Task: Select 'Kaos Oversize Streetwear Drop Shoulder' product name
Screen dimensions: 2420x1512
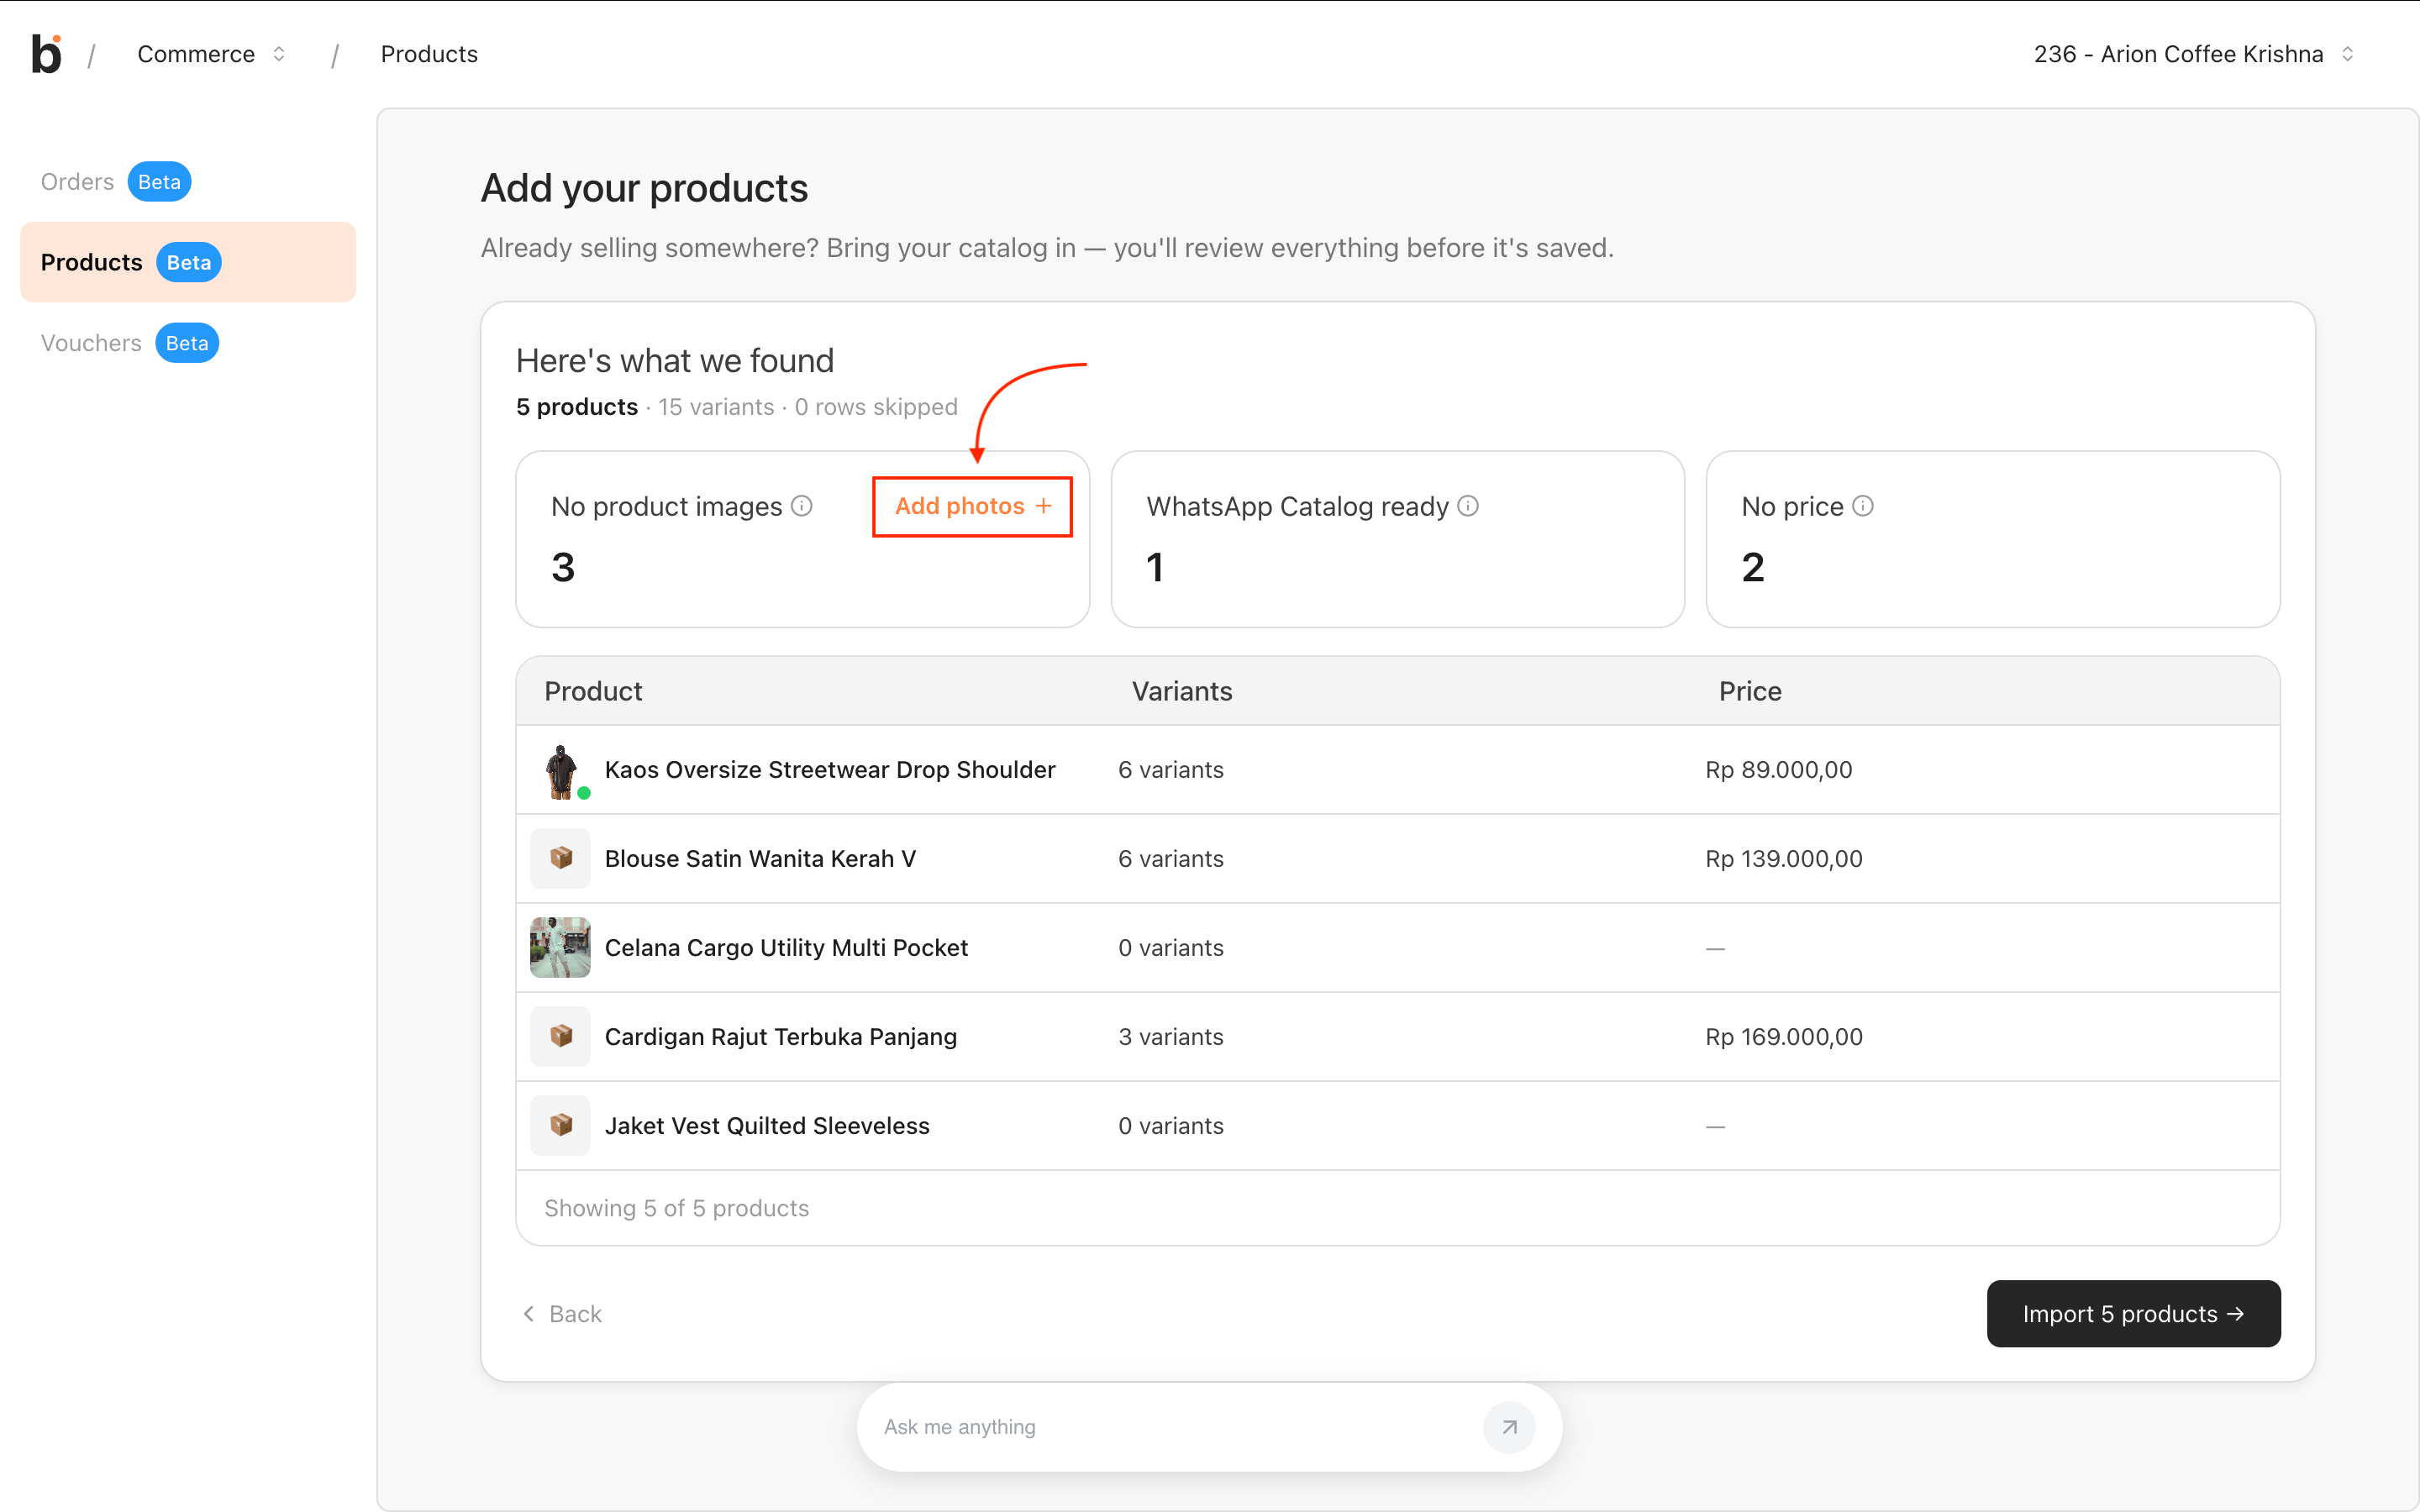Action: point(830,770)
